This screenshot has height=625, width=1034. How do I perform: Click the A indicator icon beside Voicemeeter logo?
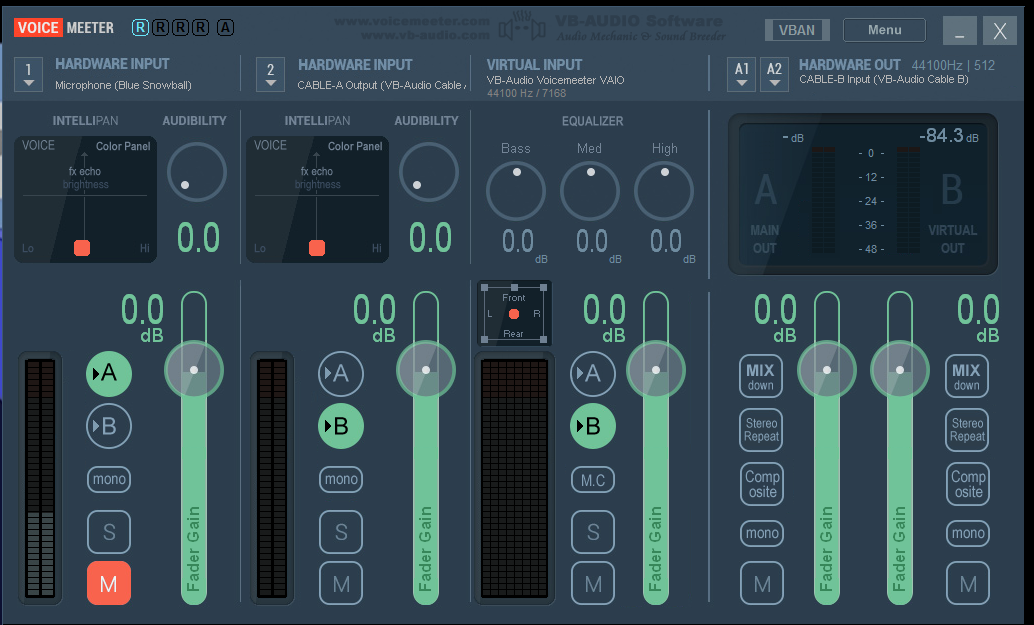226,28
